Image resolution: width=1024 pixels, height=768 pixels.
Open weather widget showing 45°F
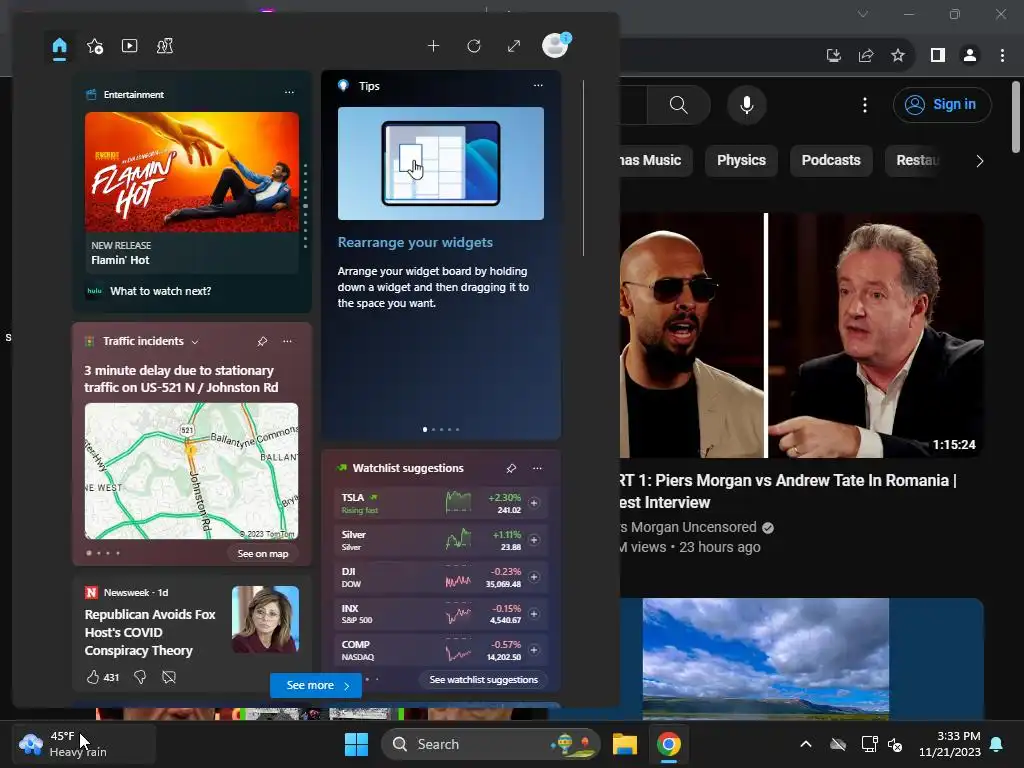click(84, 744)
